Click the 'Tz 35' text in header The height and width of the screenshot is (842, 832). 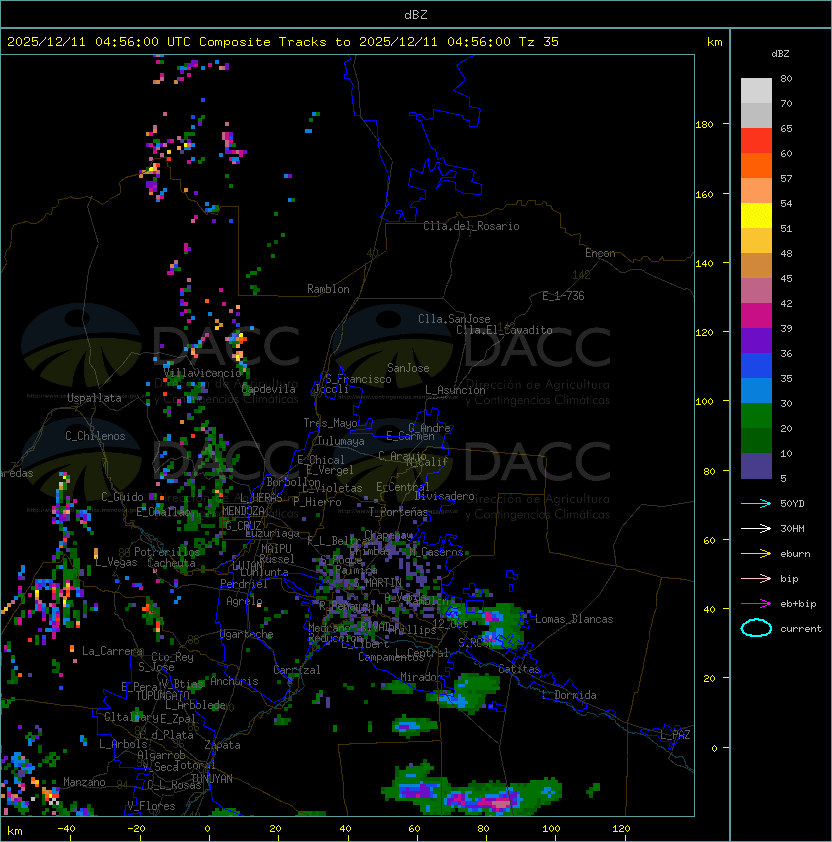click(x=539, y=42)
